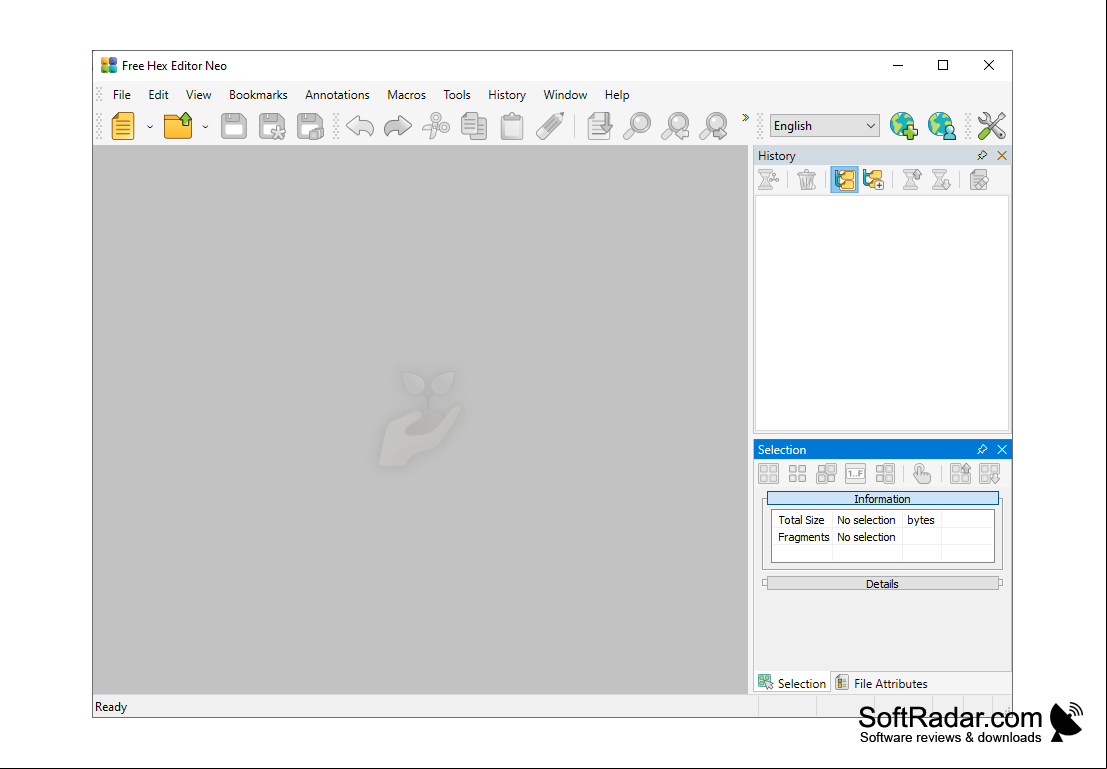The width and height of the screenshot is (1107, 769).
Task: Open settings via wrench and screwdriver icon
Action: (991, 126)
